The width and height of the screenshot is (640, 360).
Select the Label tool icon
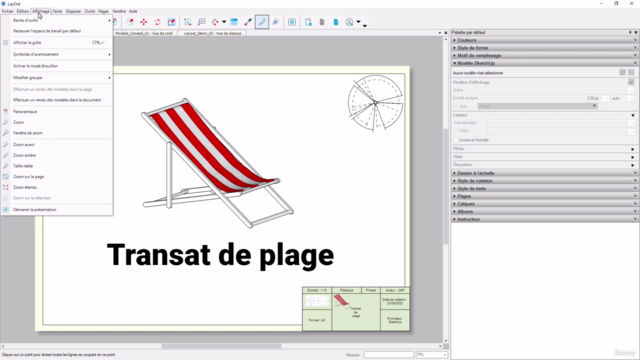(202, 22)
